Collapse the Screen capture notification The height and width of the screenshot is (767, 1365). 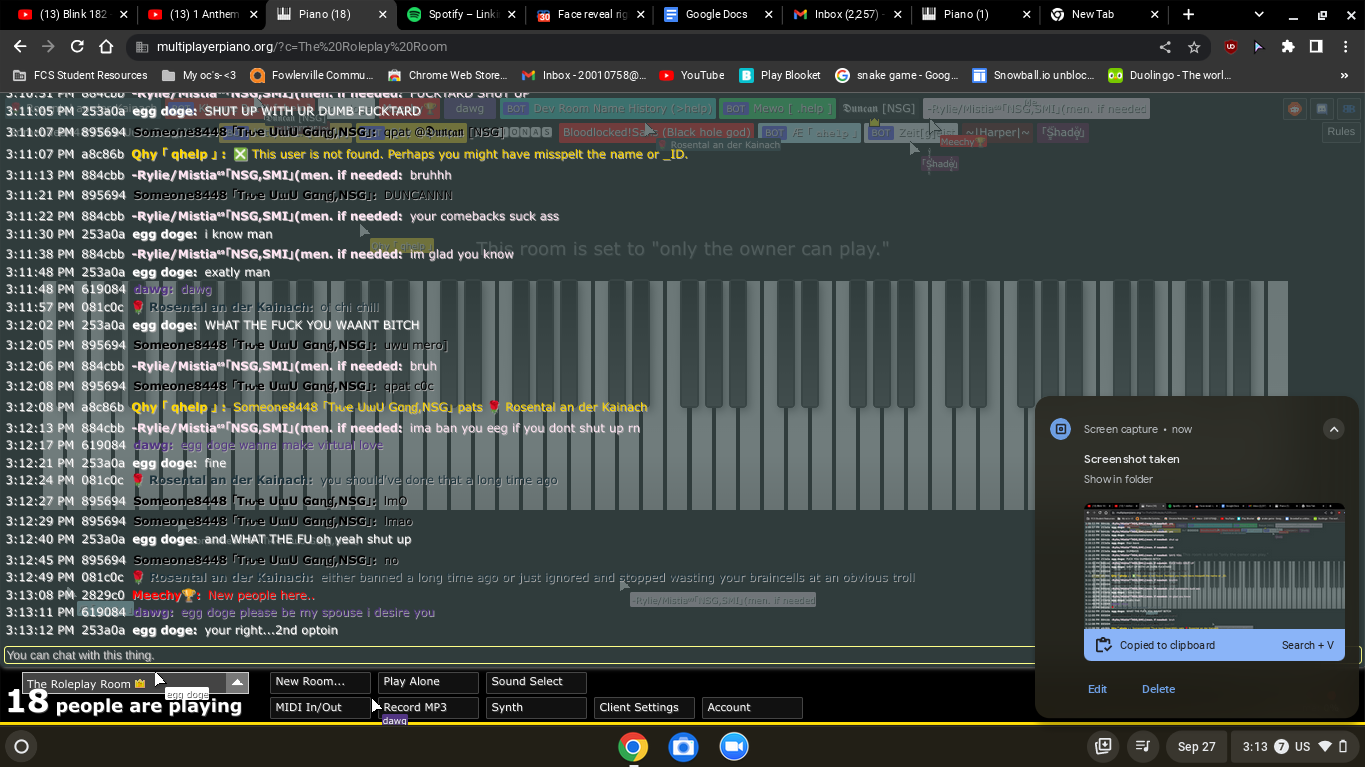click(x=1333, y=429)
